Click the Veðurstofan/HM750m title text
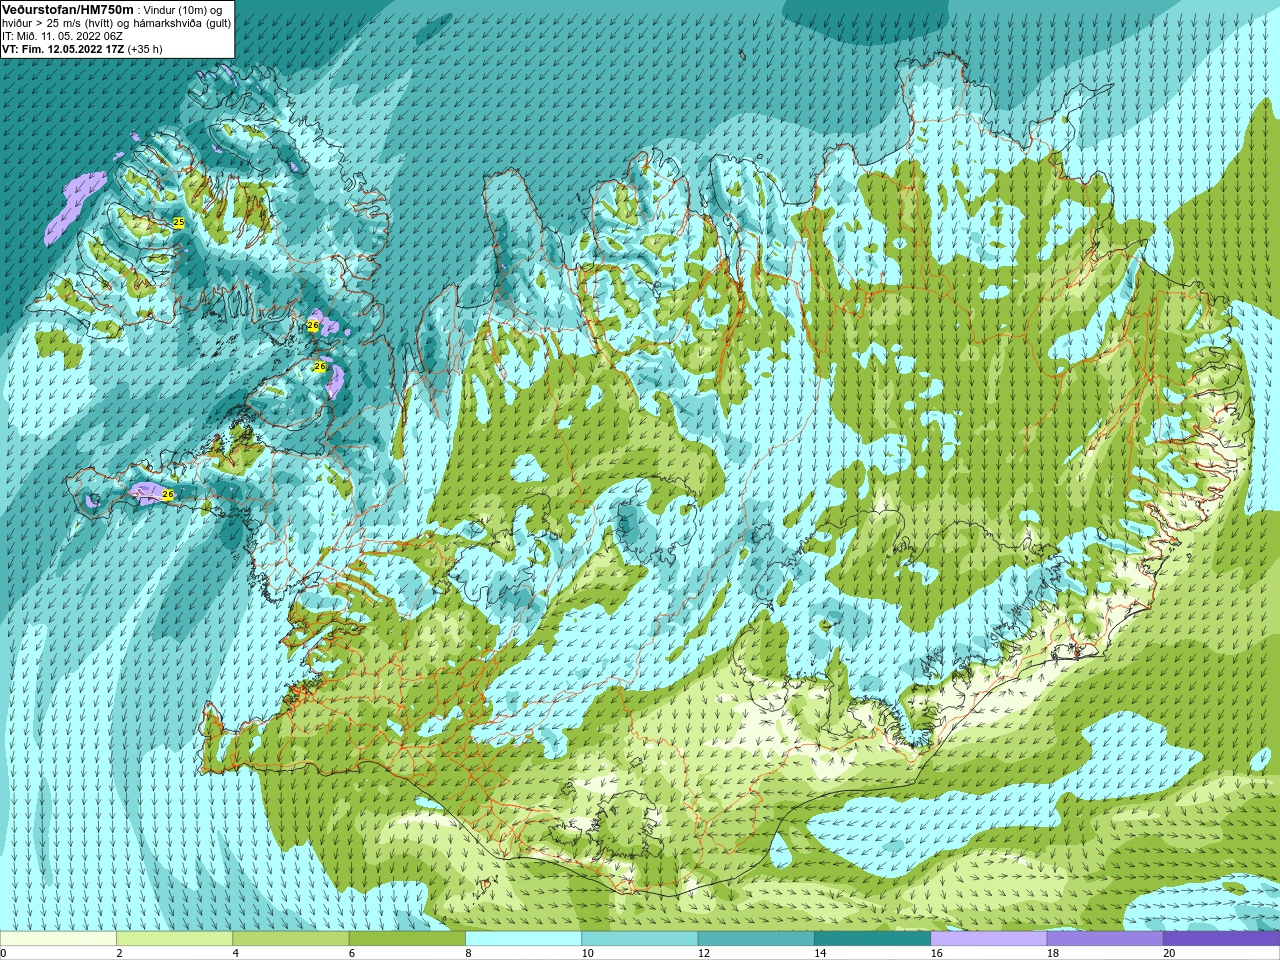The image size is (1280, 960). point(67,9)
